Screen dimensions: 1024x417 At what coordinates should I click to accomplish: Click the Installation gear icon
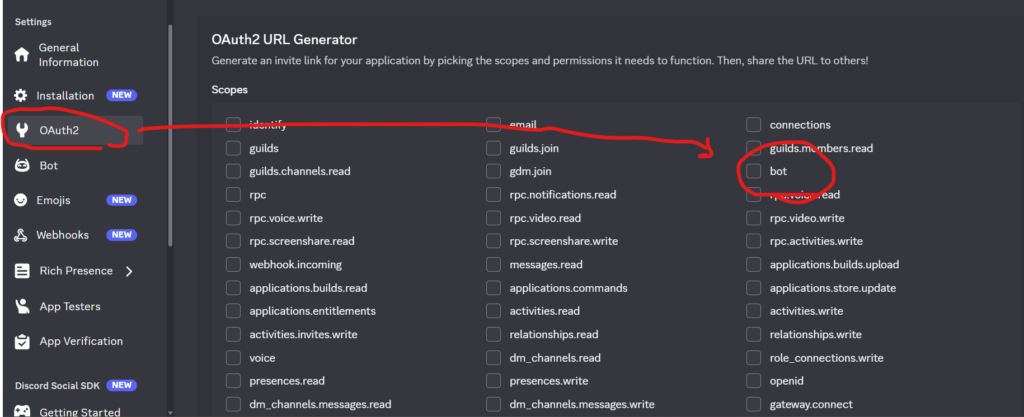point(21,96)
